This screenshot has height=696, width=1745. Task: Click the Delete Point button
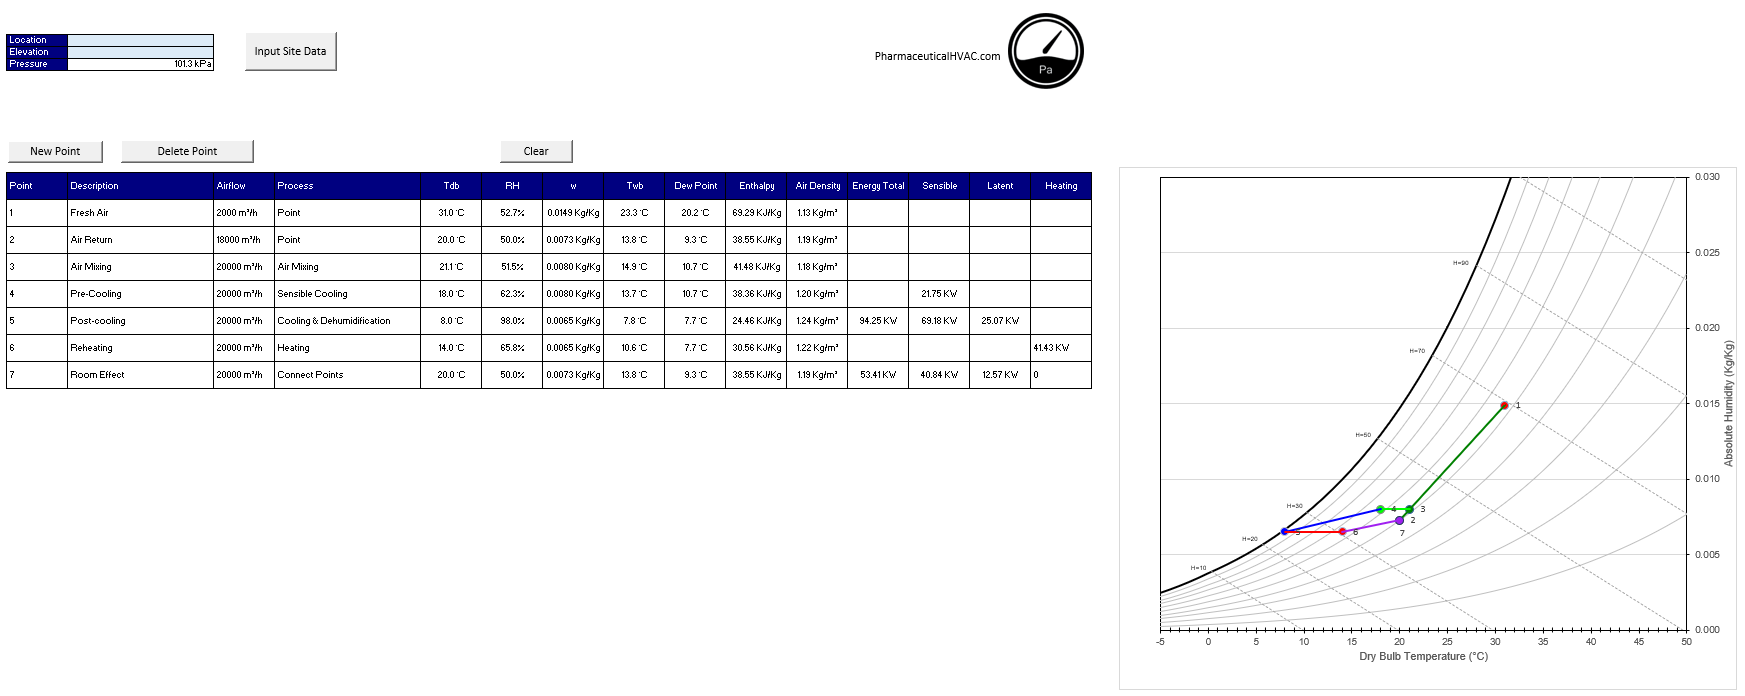tap(187, 151)
